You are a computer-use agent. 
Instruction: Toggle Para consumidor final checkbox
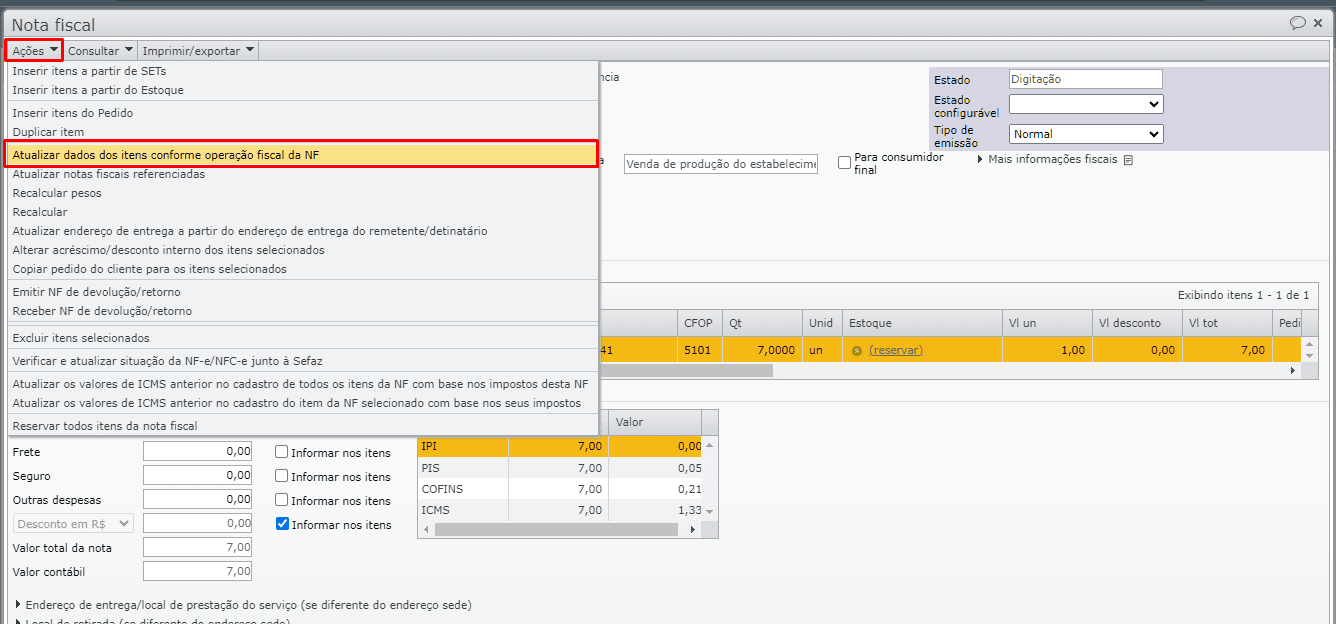[845, 162]
